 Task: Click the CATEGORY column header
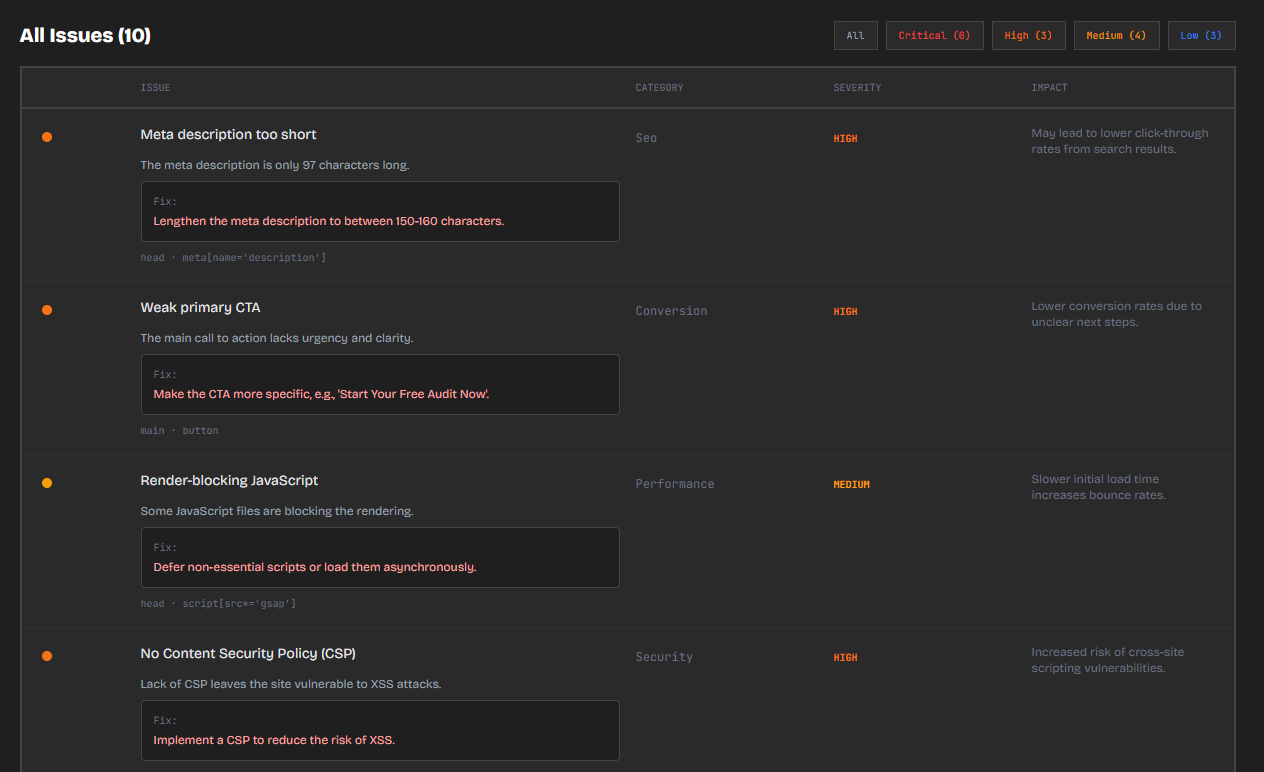pyautogui.click(x=659, y=87)
